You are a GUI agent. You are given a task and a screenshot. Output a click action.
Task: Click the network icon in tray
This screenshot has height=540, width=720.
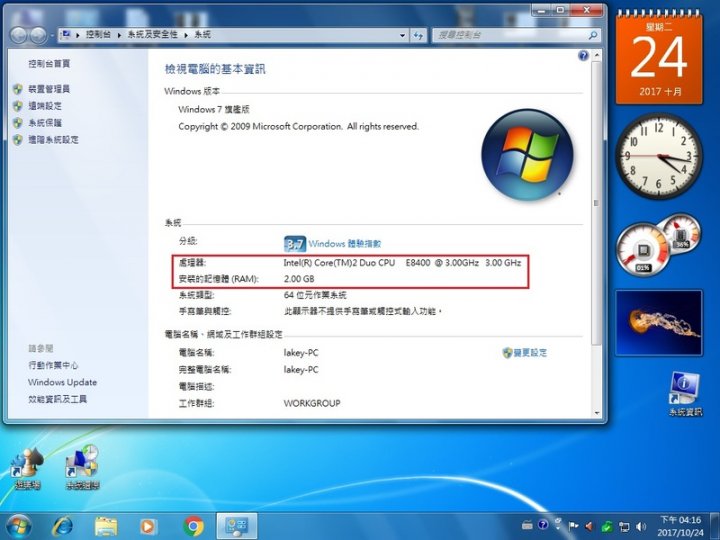[x=624, y=526]
